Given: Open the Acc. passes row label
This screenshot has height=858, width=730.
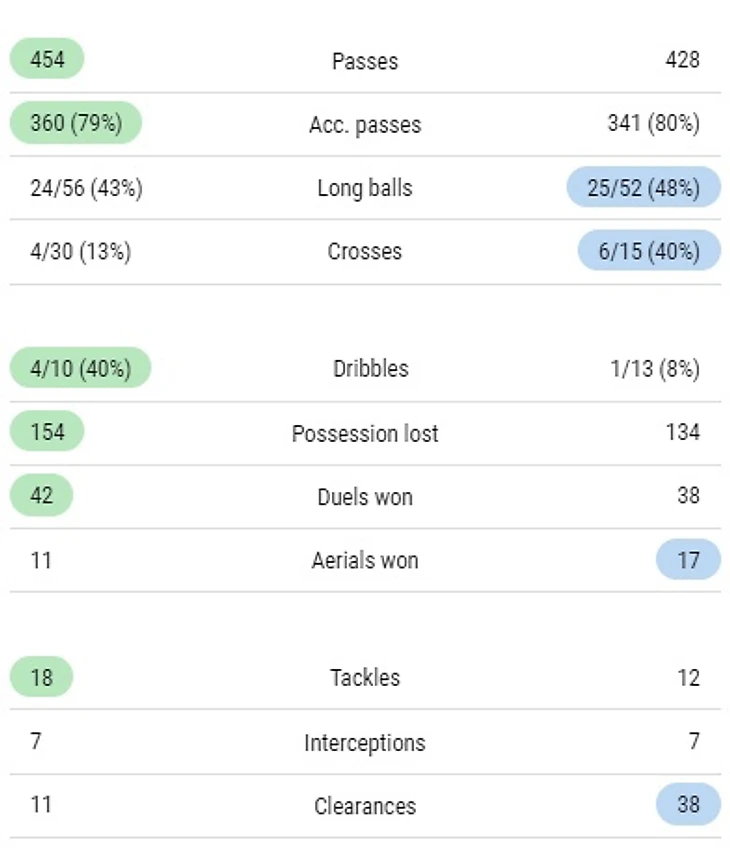Looking at the screenshot, I should coord(365,125).
